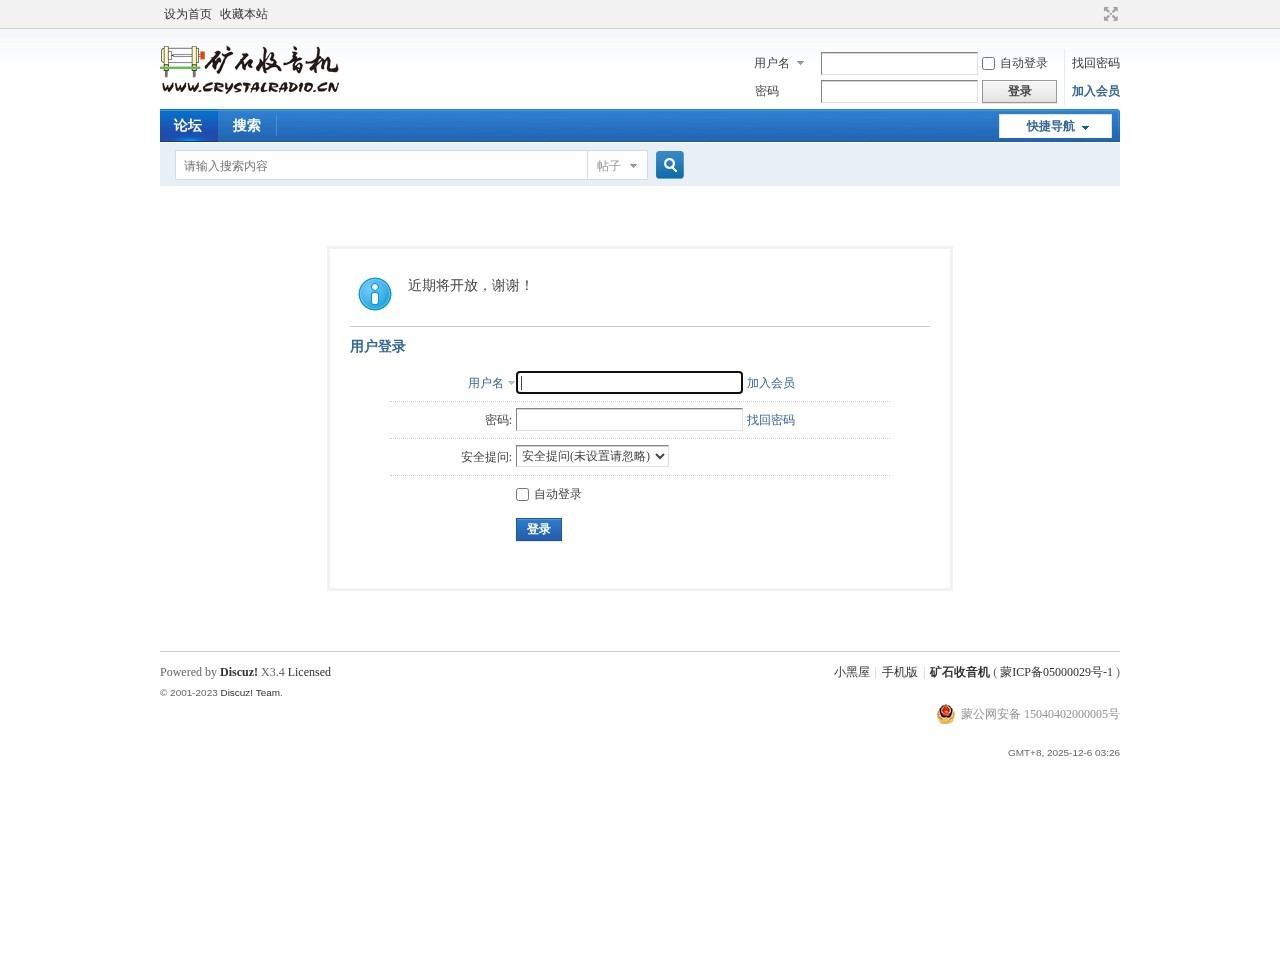
Task: Open the 帖子 search type dropdown
Action: pyautogui.click(x=617, y=166)
